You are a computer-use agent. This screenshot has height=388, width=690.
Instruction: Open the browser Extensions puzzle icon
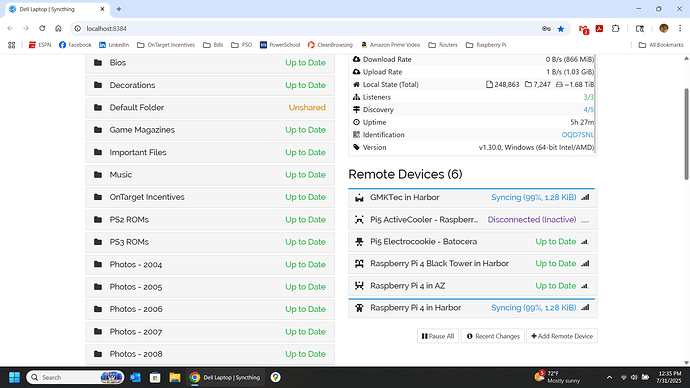pyautogui.click(x=616, y=29)
